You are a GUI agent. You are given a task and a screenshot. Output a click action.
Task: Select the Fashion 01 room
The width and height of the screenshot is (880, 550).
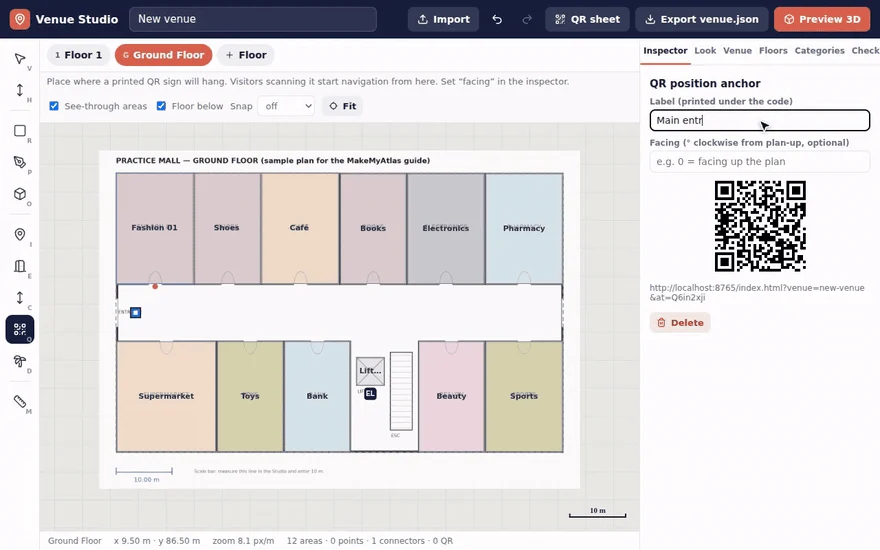(155, 228)
